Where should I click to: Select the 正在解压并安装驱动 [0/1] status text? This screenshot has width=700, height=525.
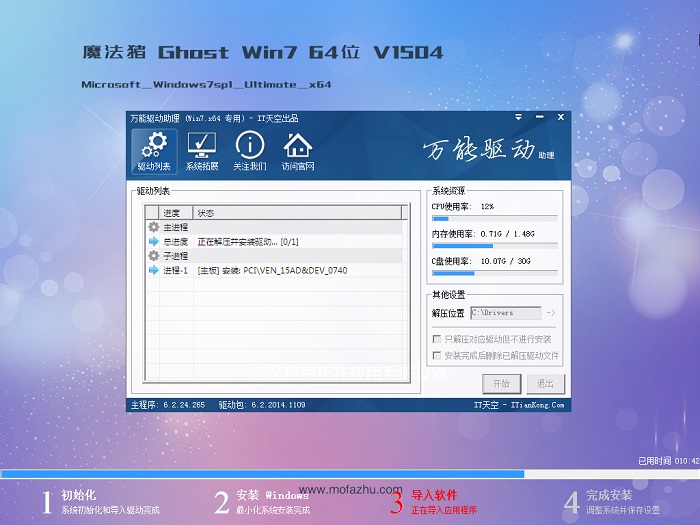click(x=248, y=242)
